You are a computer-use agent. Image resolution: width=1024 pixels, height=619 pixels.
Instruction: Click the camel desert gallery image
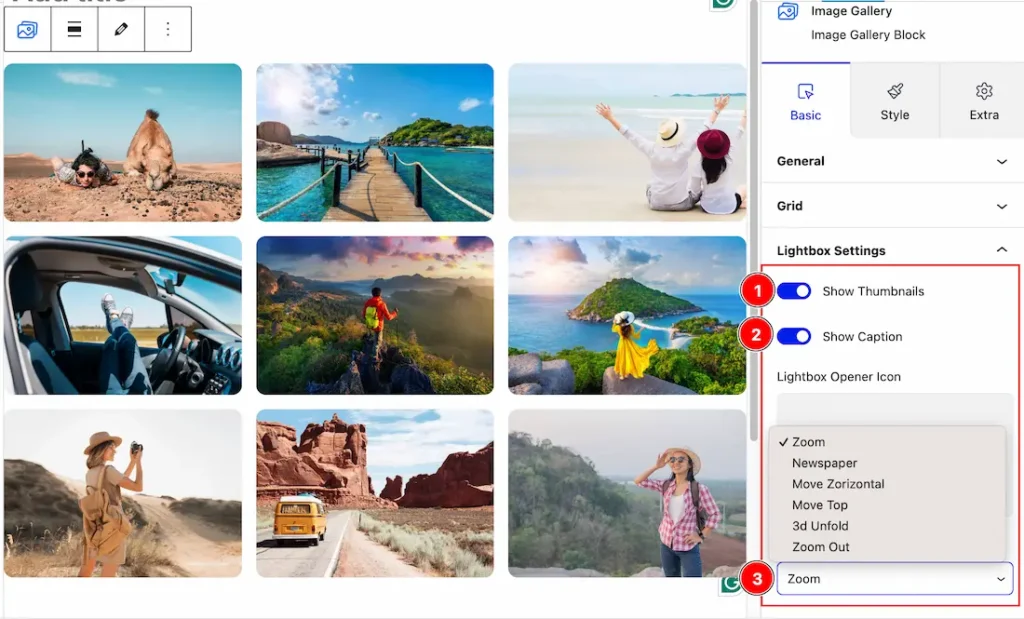123,142
